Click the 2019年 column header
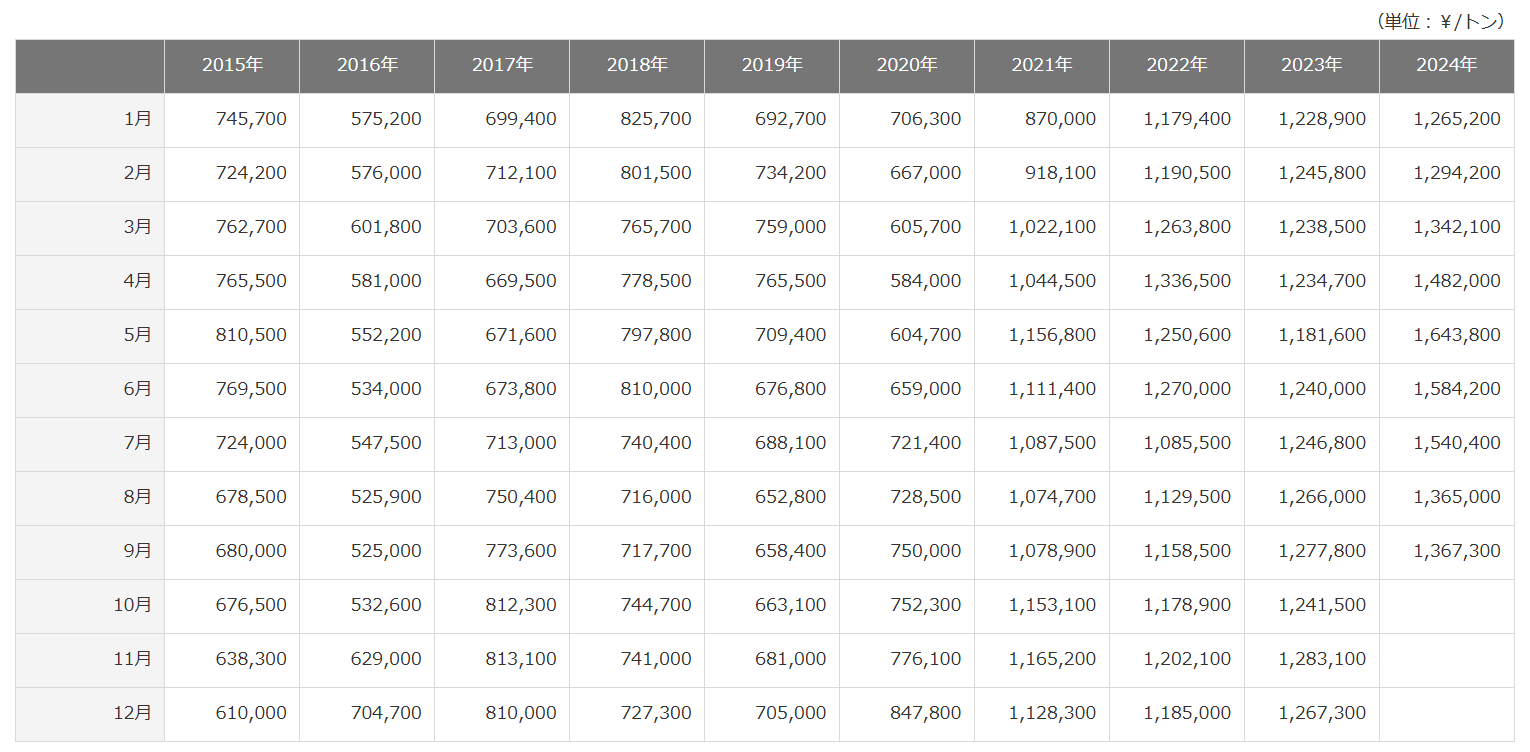The height and width of the screenshot is (752, 1530). (x=772, y=66)
